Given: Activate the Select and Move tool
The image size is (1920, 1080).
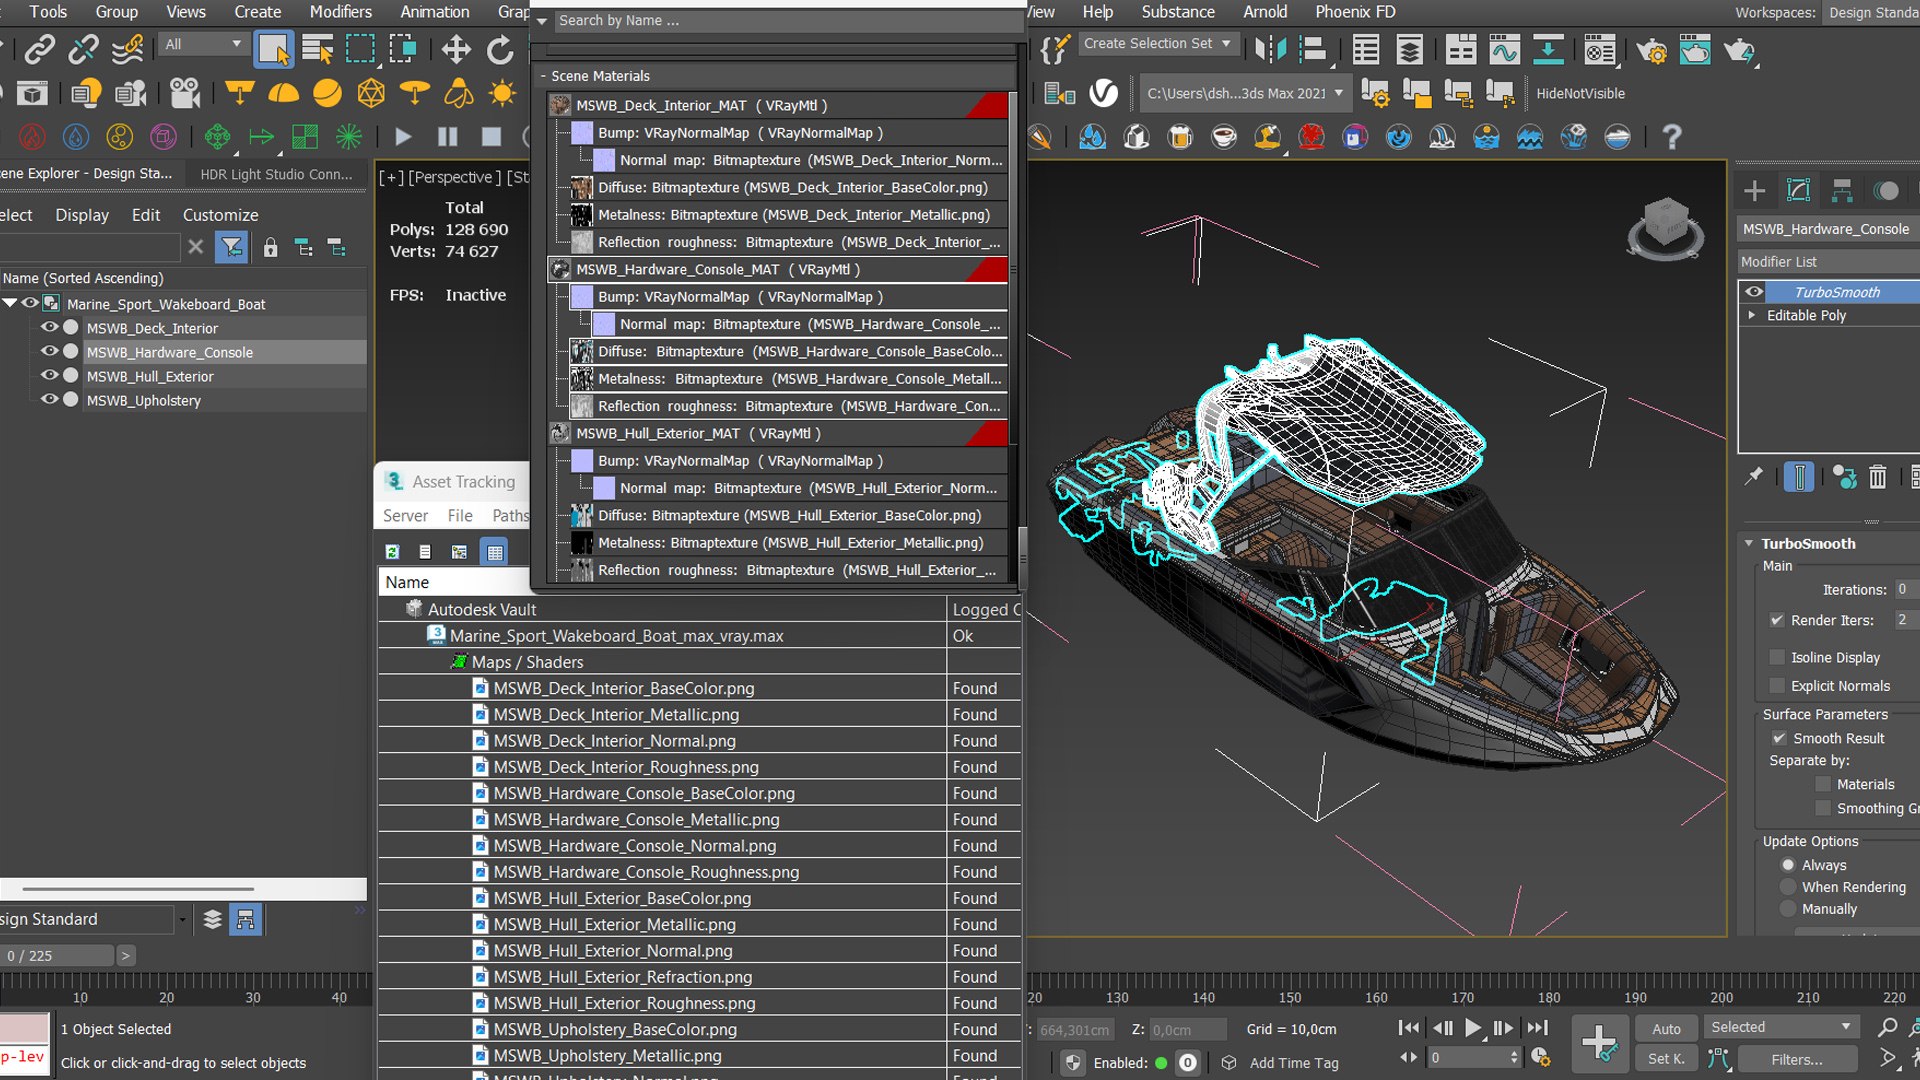Looking at the screenshot, I should click(x=456, y=49).
